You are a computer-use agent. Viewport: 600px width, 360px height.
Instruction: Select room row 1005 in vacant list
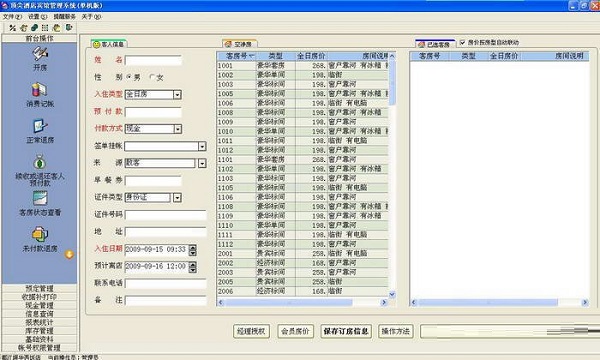302,94
